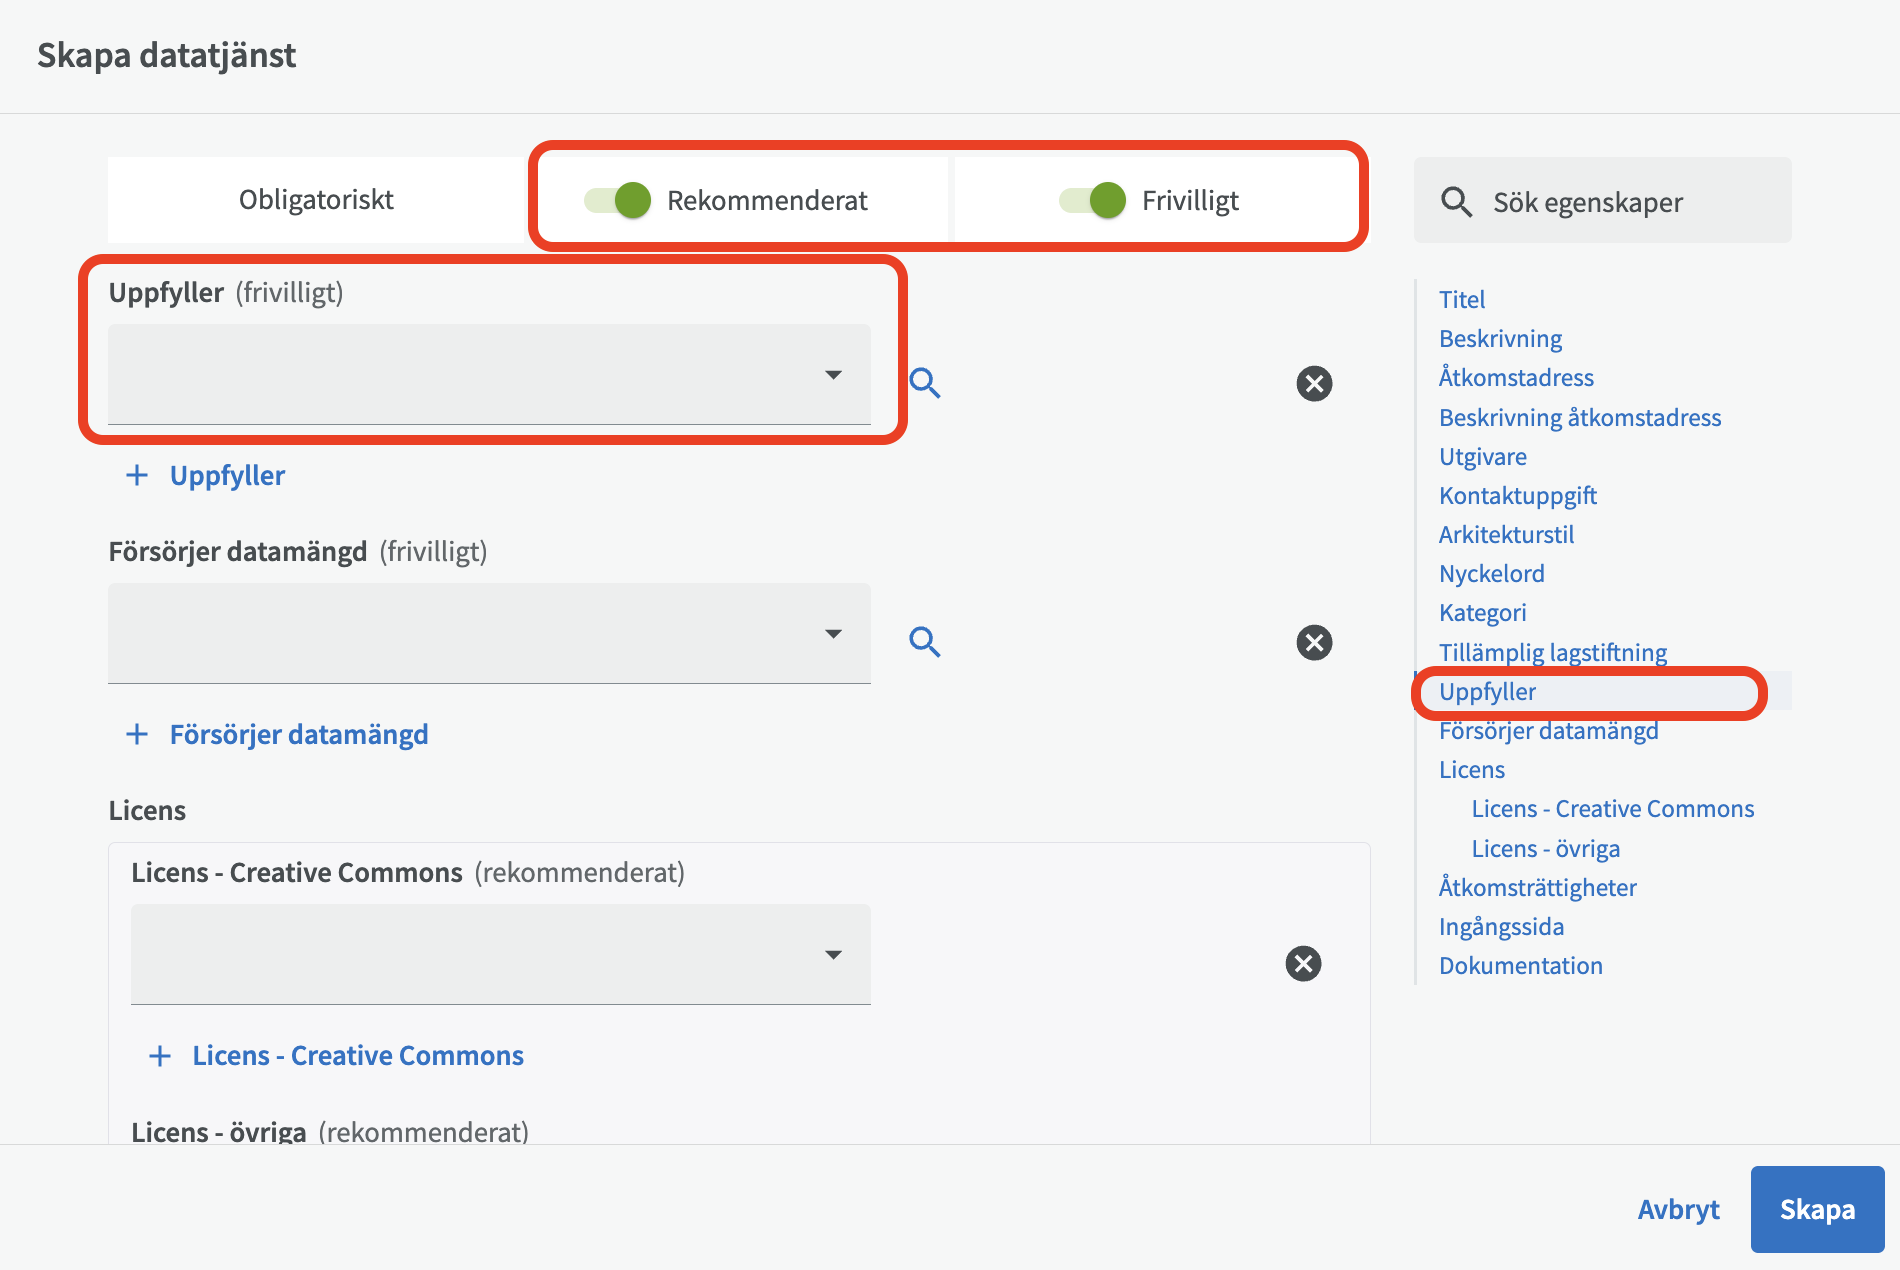Open the Uppfyller dropdown

pos(489,374)
